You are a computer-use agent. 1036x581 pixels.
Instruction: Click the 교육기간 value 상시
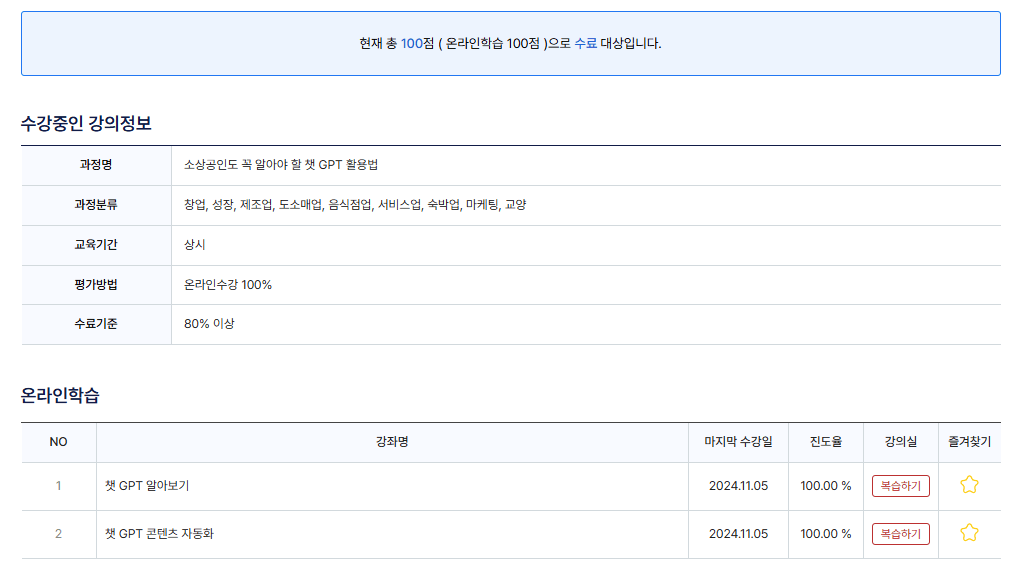(194, 245)
